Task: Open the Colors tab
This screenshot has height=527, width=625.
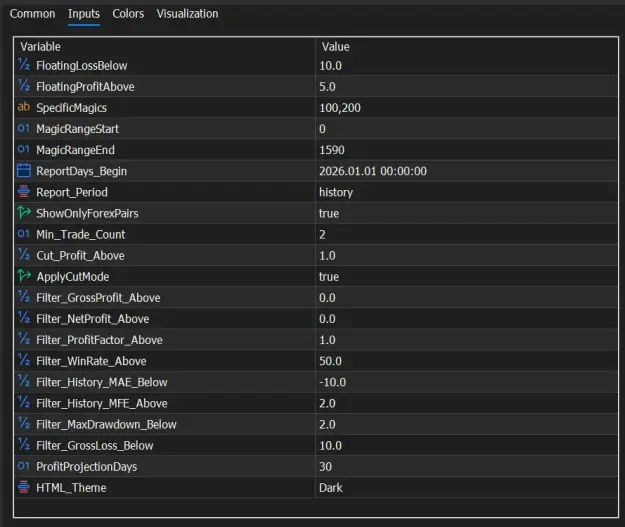Action: pos(128,14)
